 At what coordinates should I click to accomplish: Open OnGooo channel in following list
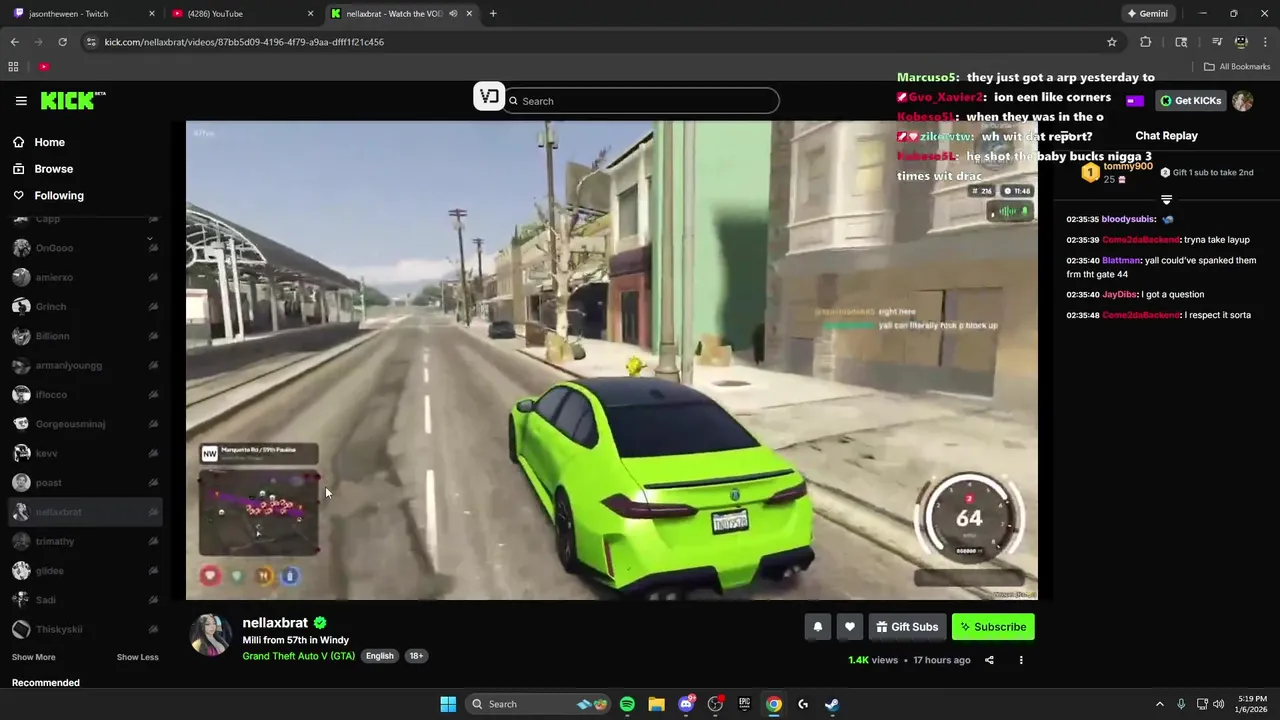(x=85, y=248)
